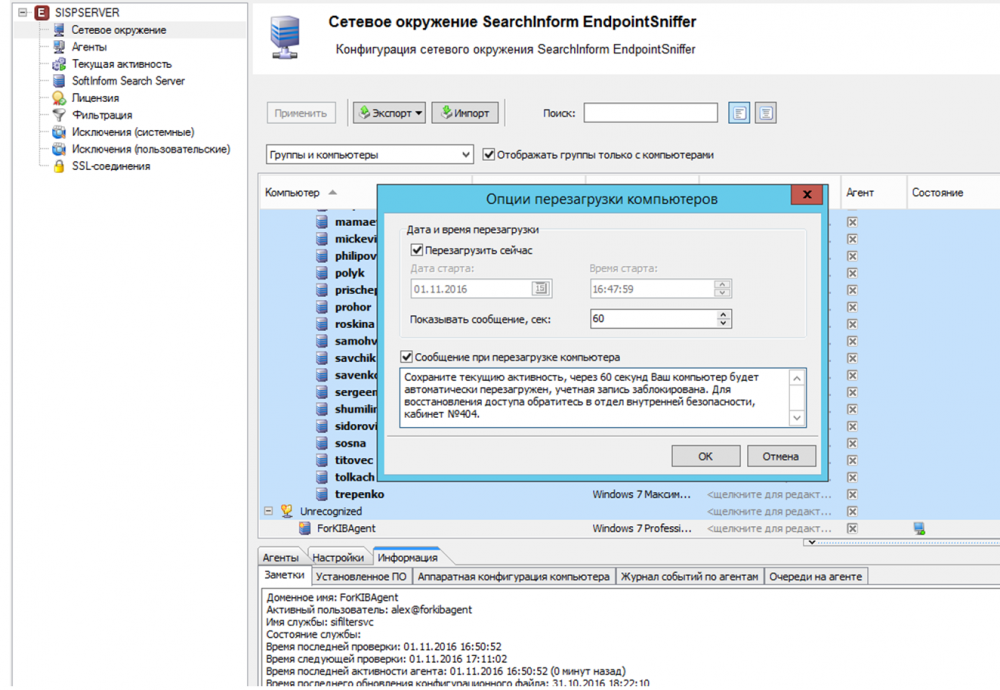Click second view mode icon near search
The image size is (1000, 690).
[765, 113]
